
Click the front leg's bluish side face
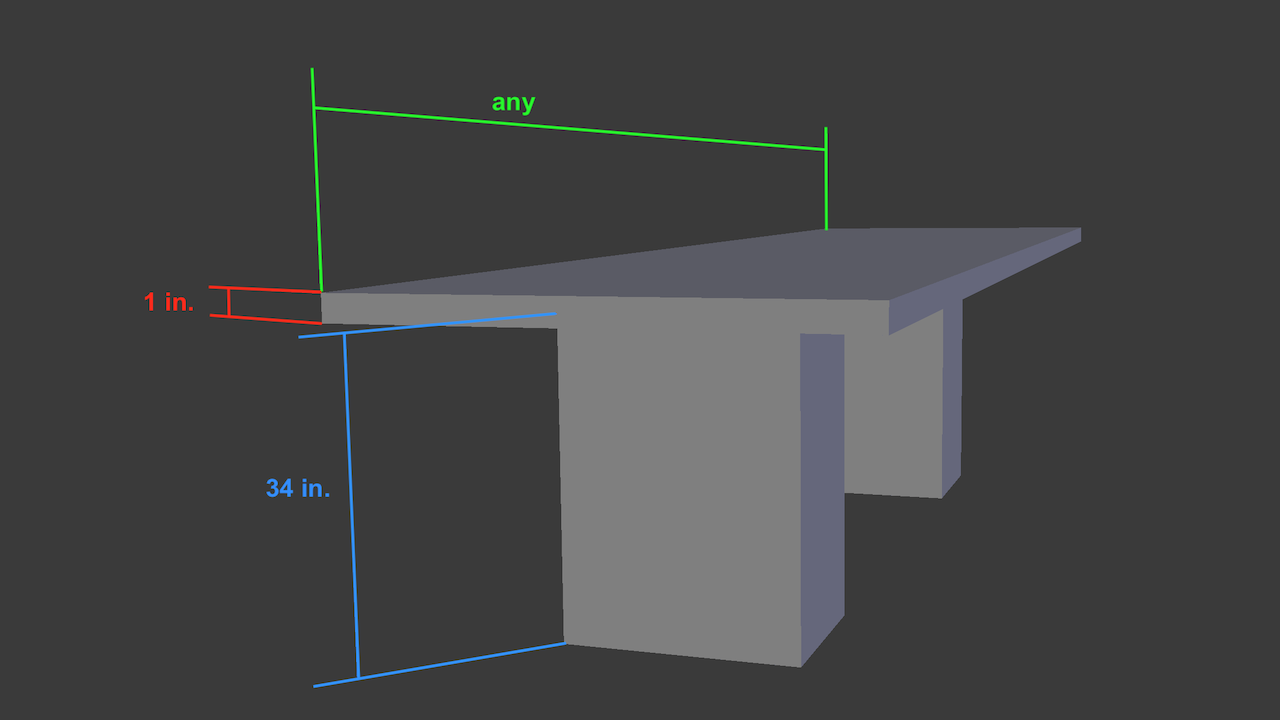click(x=822, y=490)
